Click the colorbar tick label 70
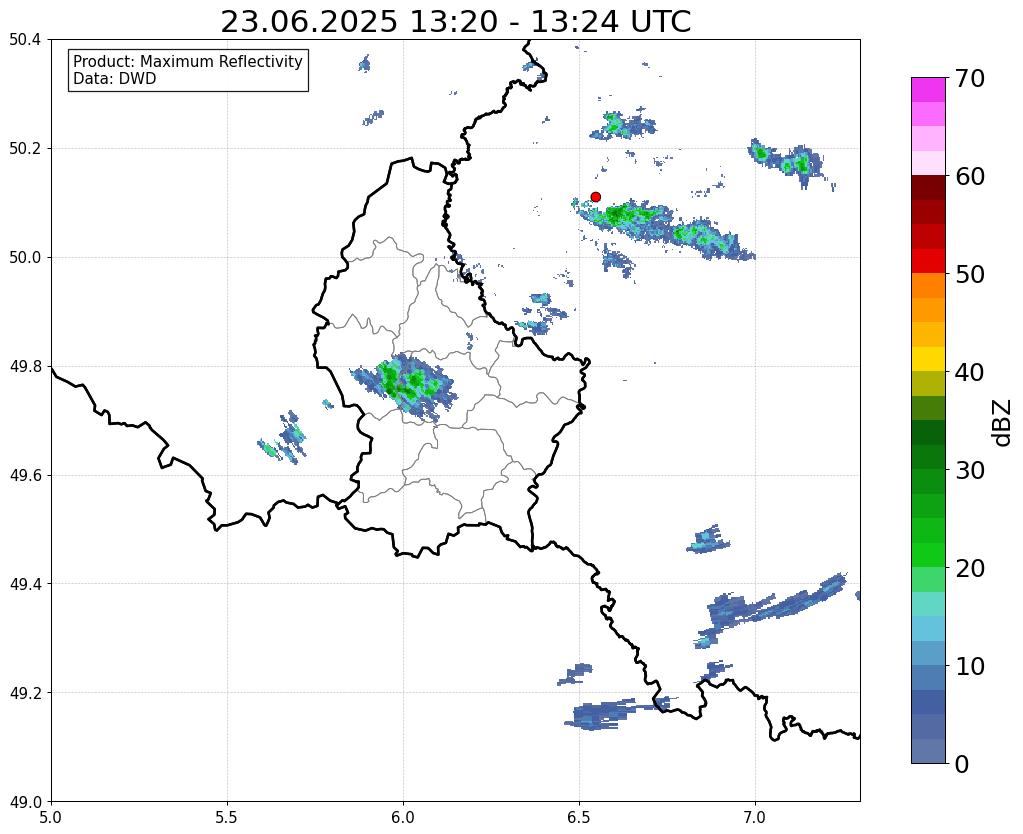 970,79
